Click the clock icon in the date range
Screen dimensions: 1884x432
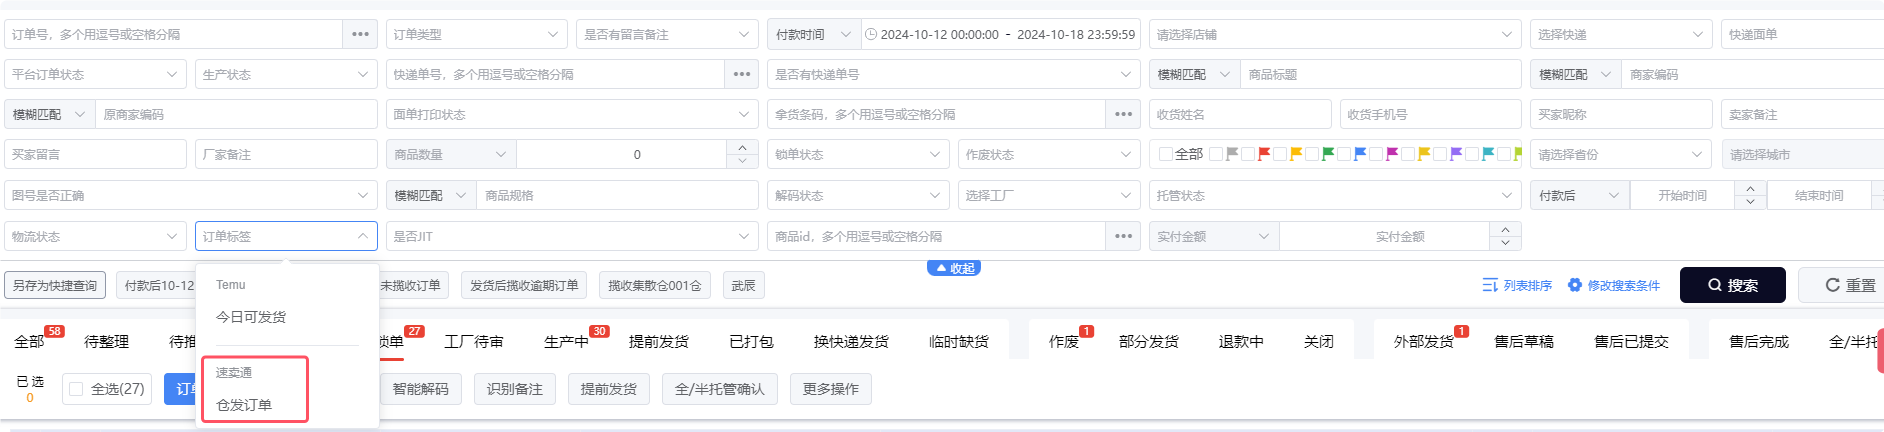[871, 34]
